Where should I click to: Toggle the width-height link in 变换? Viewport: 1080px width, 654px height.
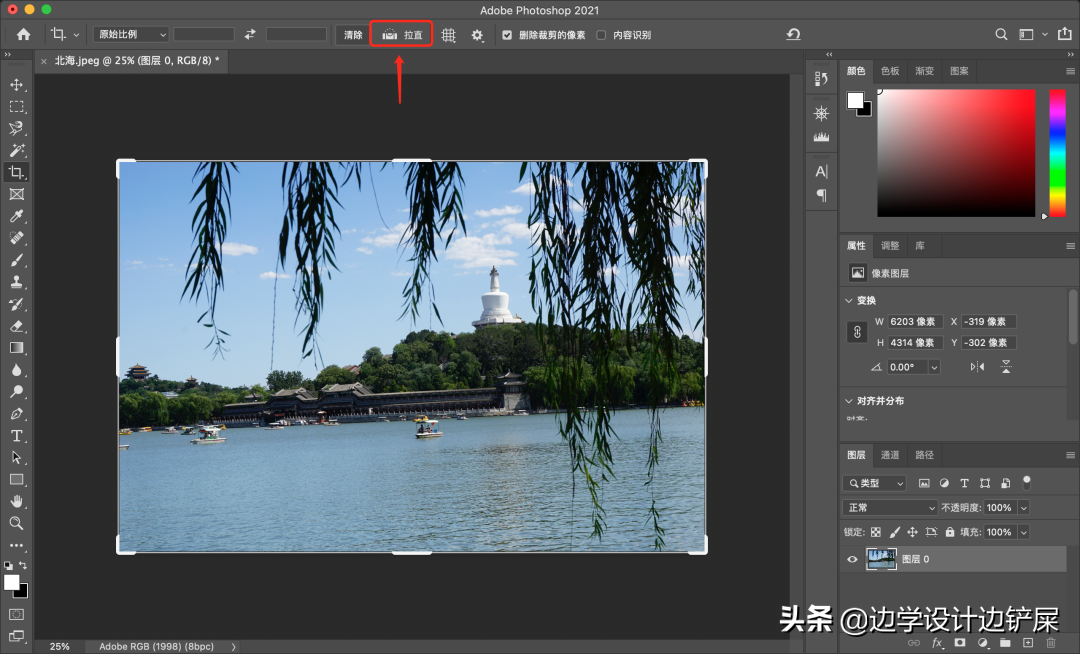pyautogui.click(x=857, y=332)
